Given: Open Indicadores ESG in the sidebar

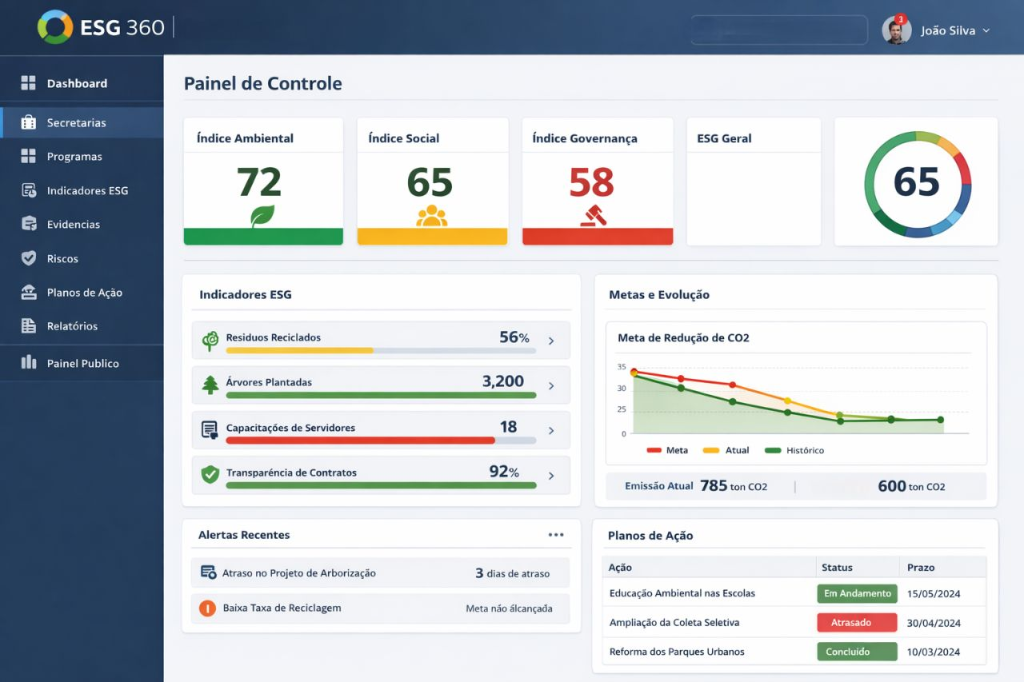Looking at the screenshot, I should pos(82,190).
